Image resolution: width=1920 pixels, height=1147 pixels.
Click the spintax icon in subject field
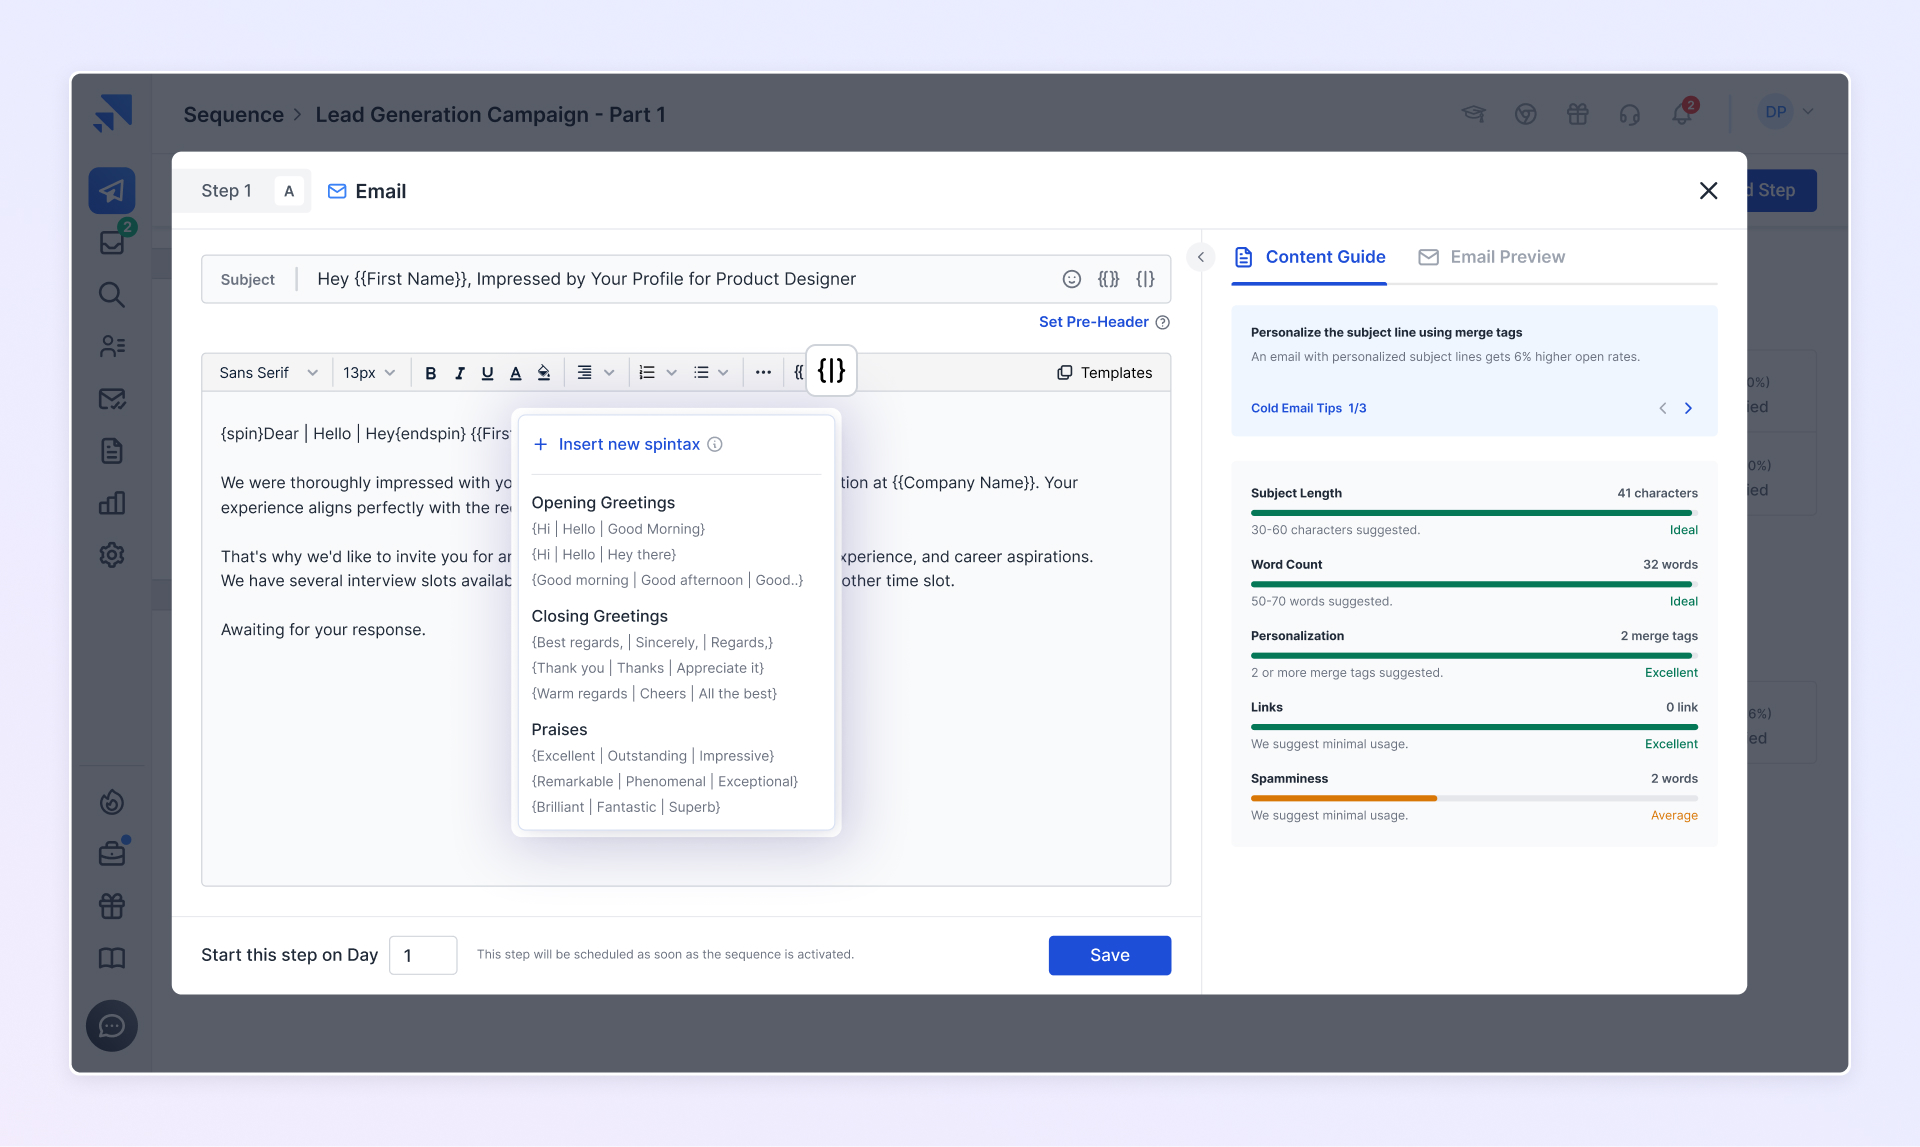coord(1145,279)
